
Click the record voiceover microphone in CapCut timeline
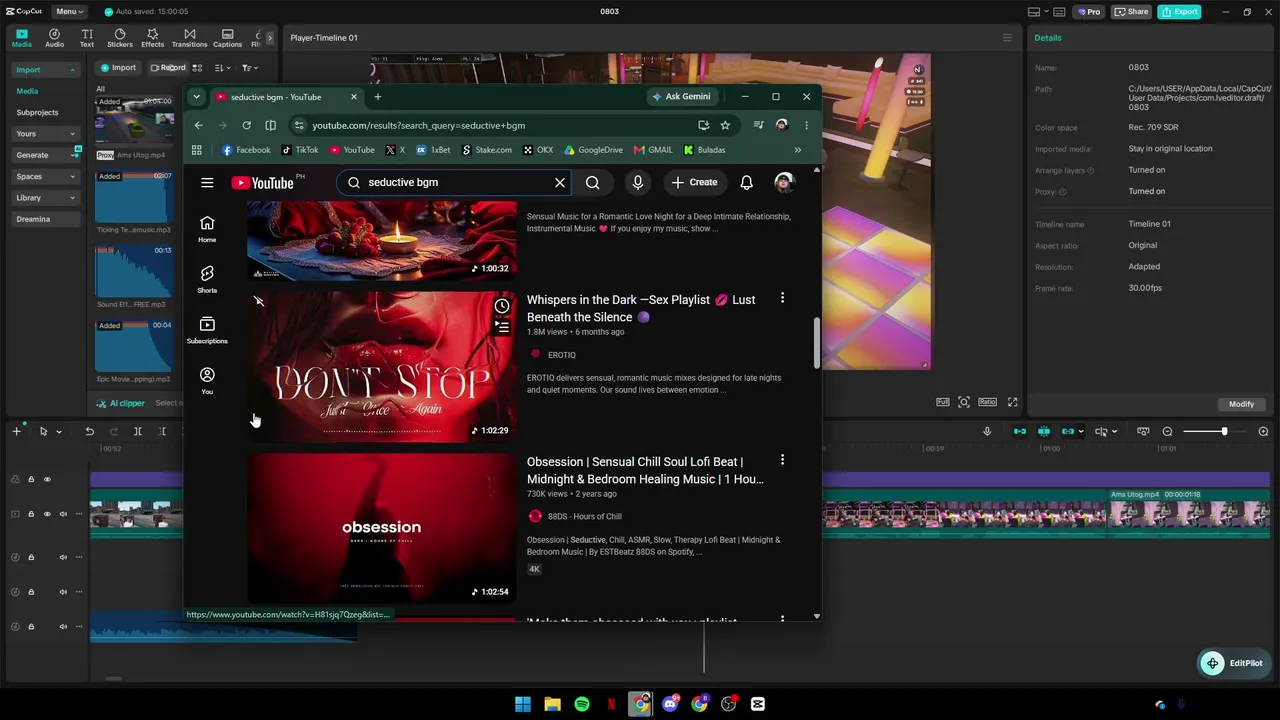(987, 431)
